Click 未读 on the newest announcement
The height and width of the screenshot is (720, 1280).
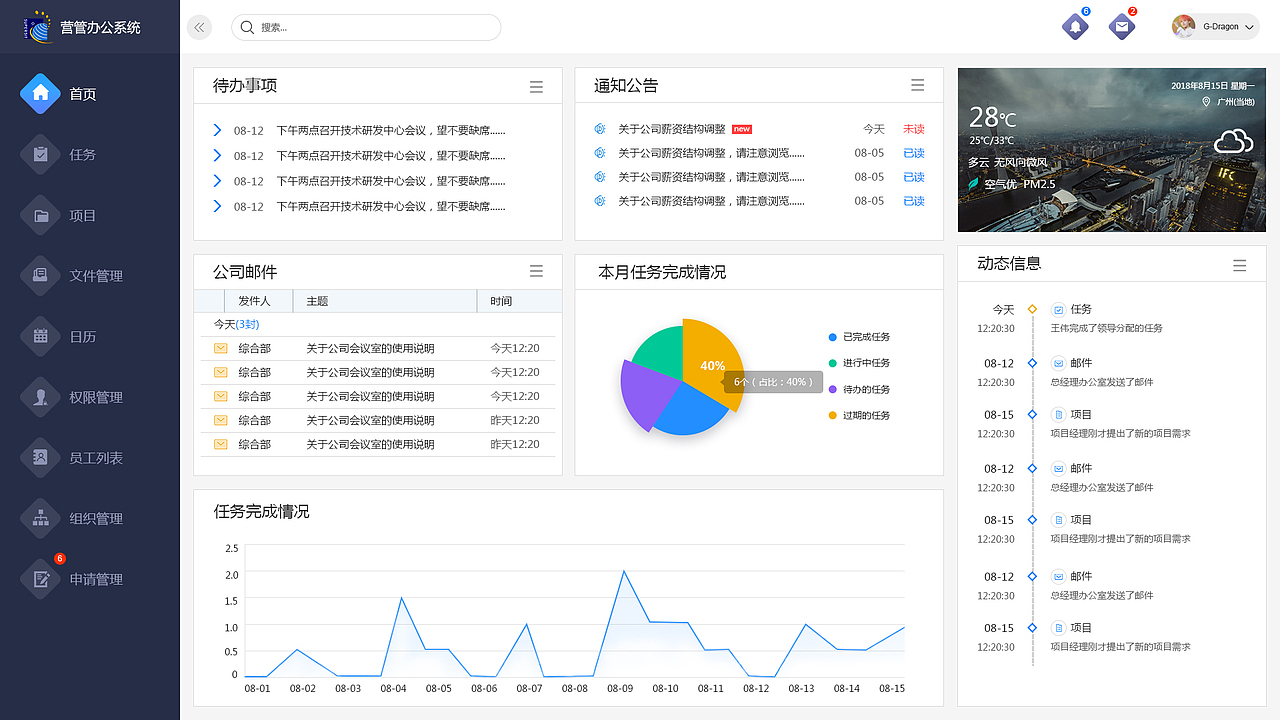coord(913,128)
